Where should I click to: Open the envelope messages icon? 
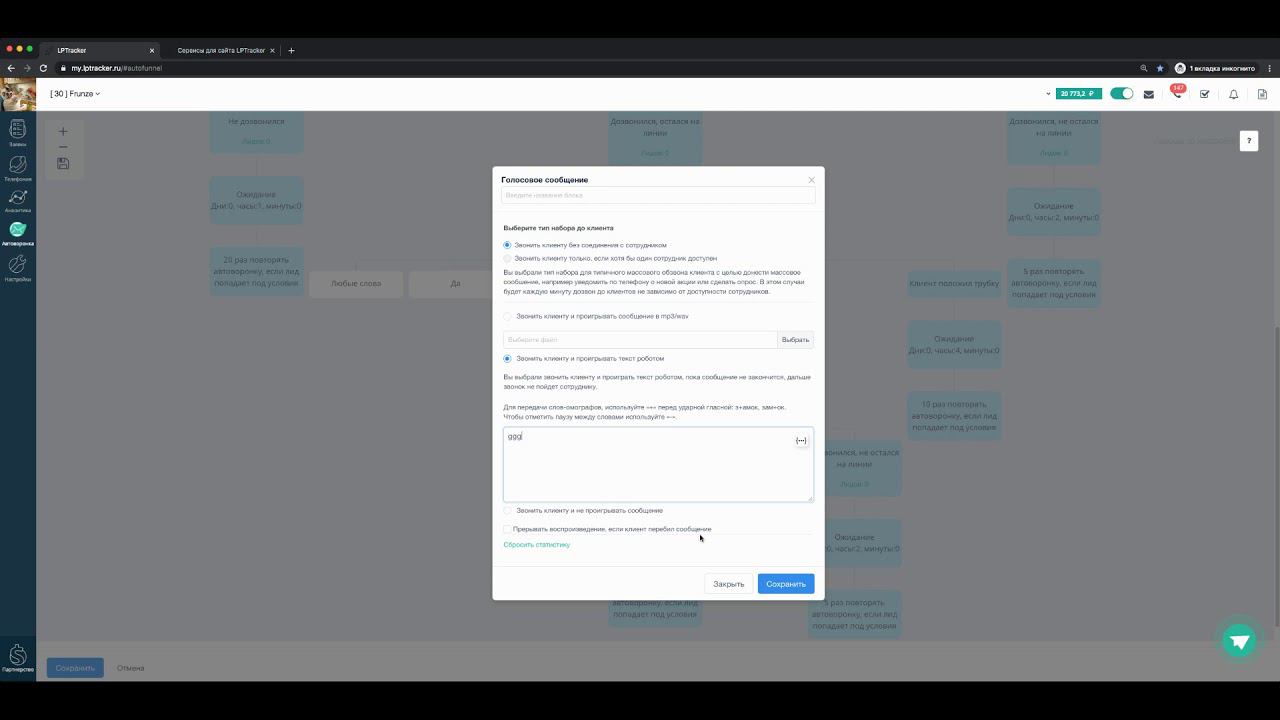pos(1148,94)
